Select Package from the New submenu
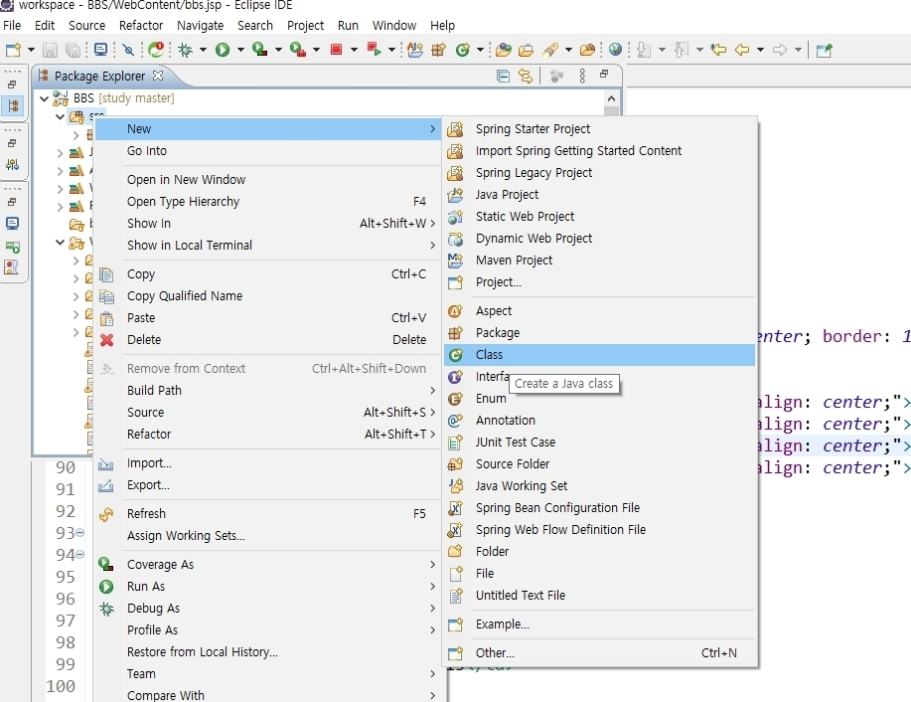The image size is (911, 702). click(x=599, y=333)
